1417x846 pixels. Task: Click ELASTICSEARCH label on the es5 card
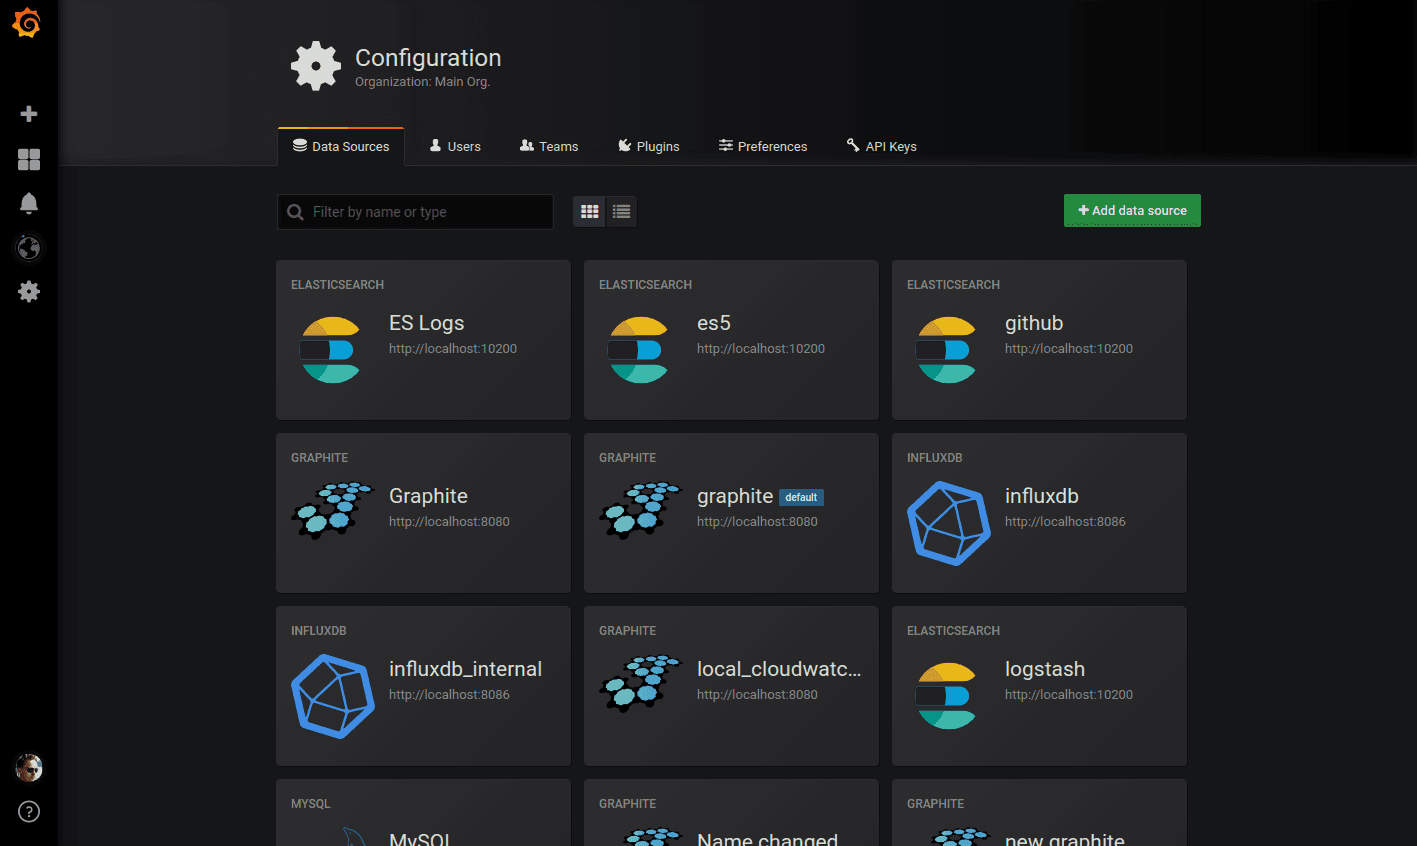[645, 285]
